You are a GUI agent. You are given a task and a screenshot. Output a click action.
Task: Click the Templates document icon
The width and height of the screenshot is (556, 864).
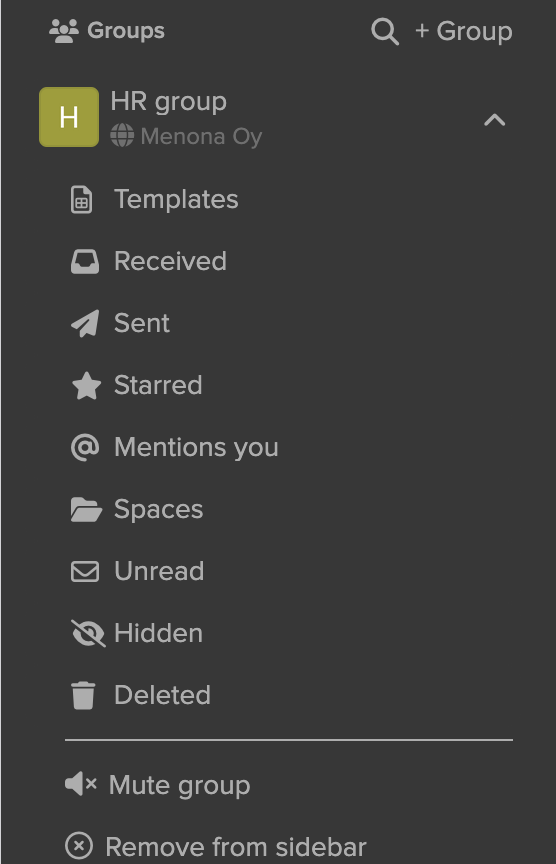(82, 199)
